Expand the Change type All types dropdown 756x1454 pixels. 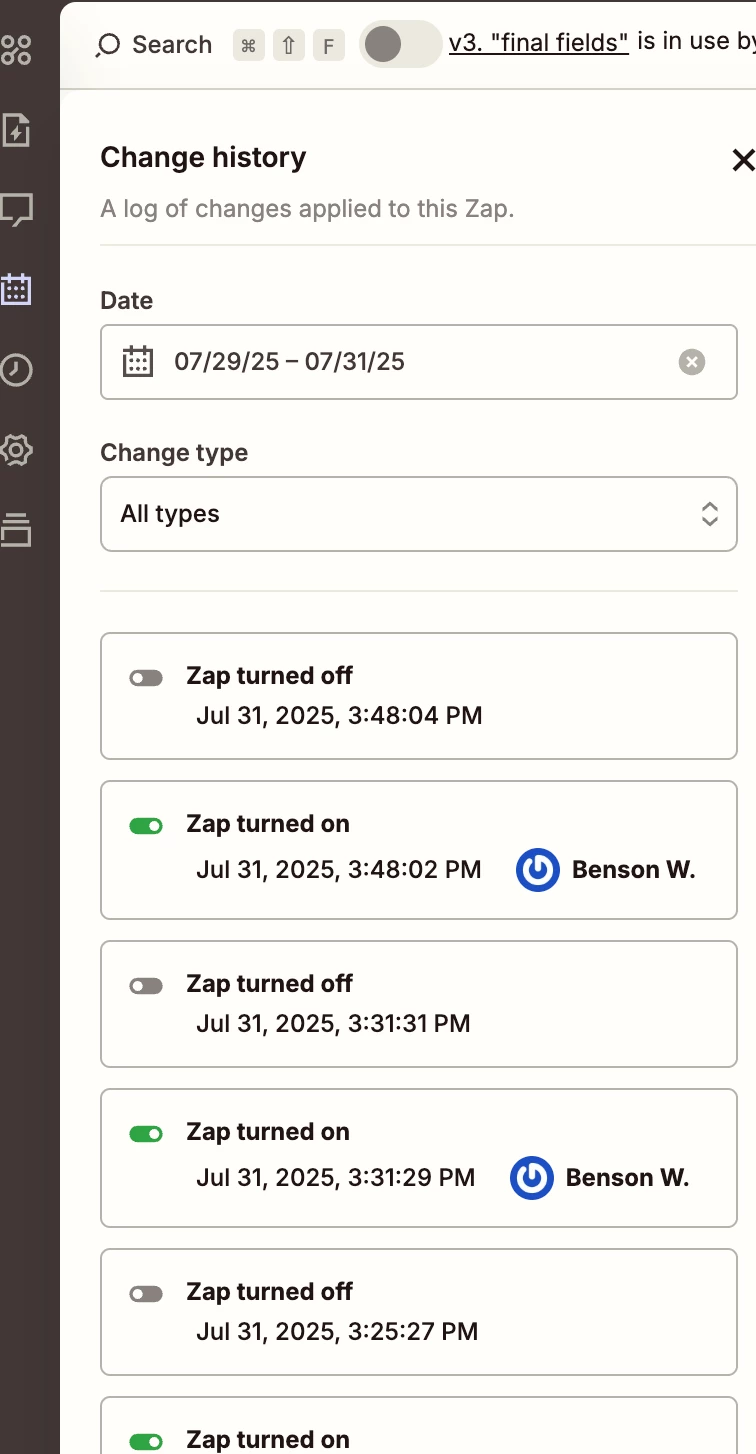pyautogui.click(x=419, y=514)
